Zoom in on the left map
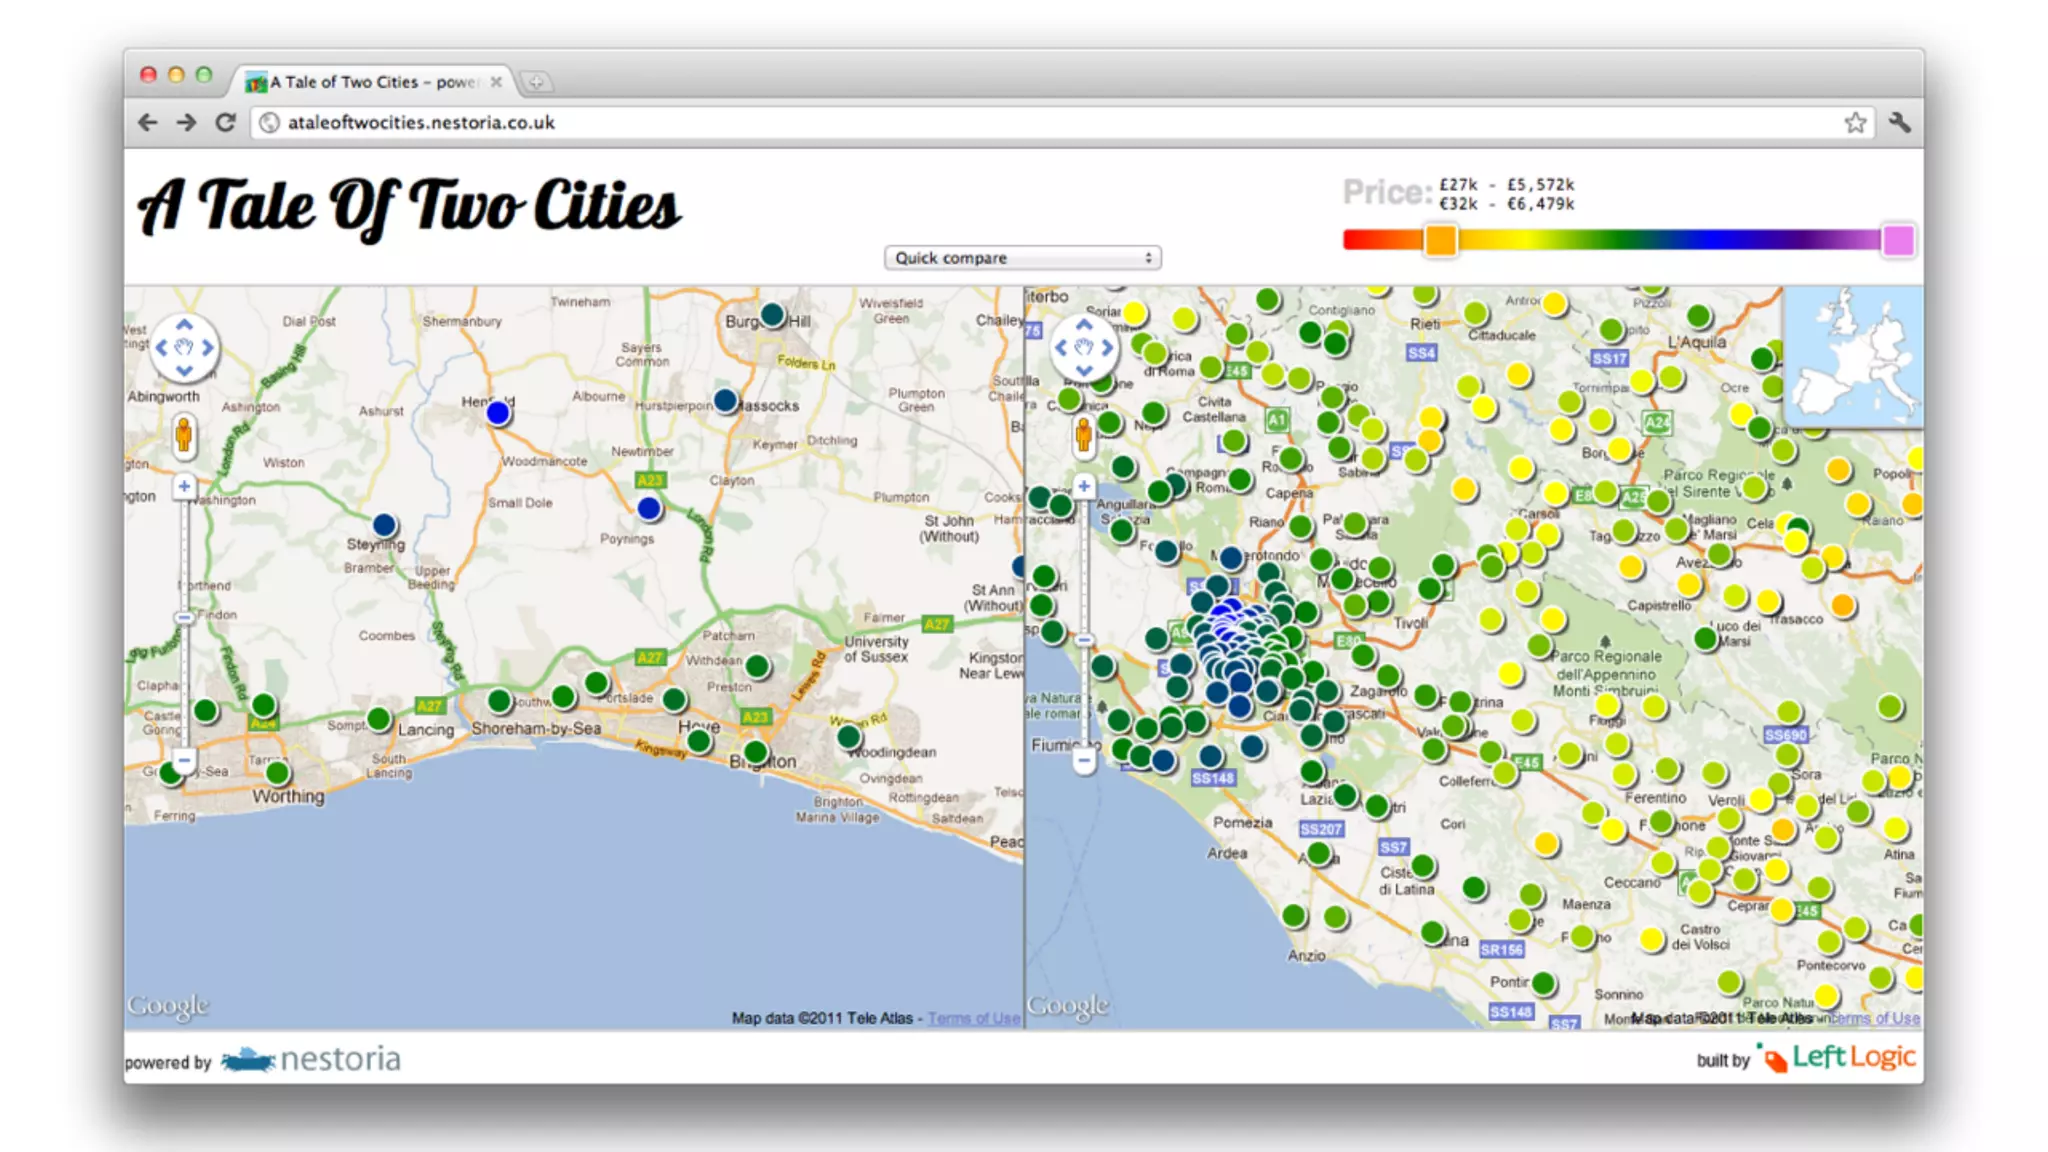Screen dimensions: 2048x1152 (x=184, y=487)
